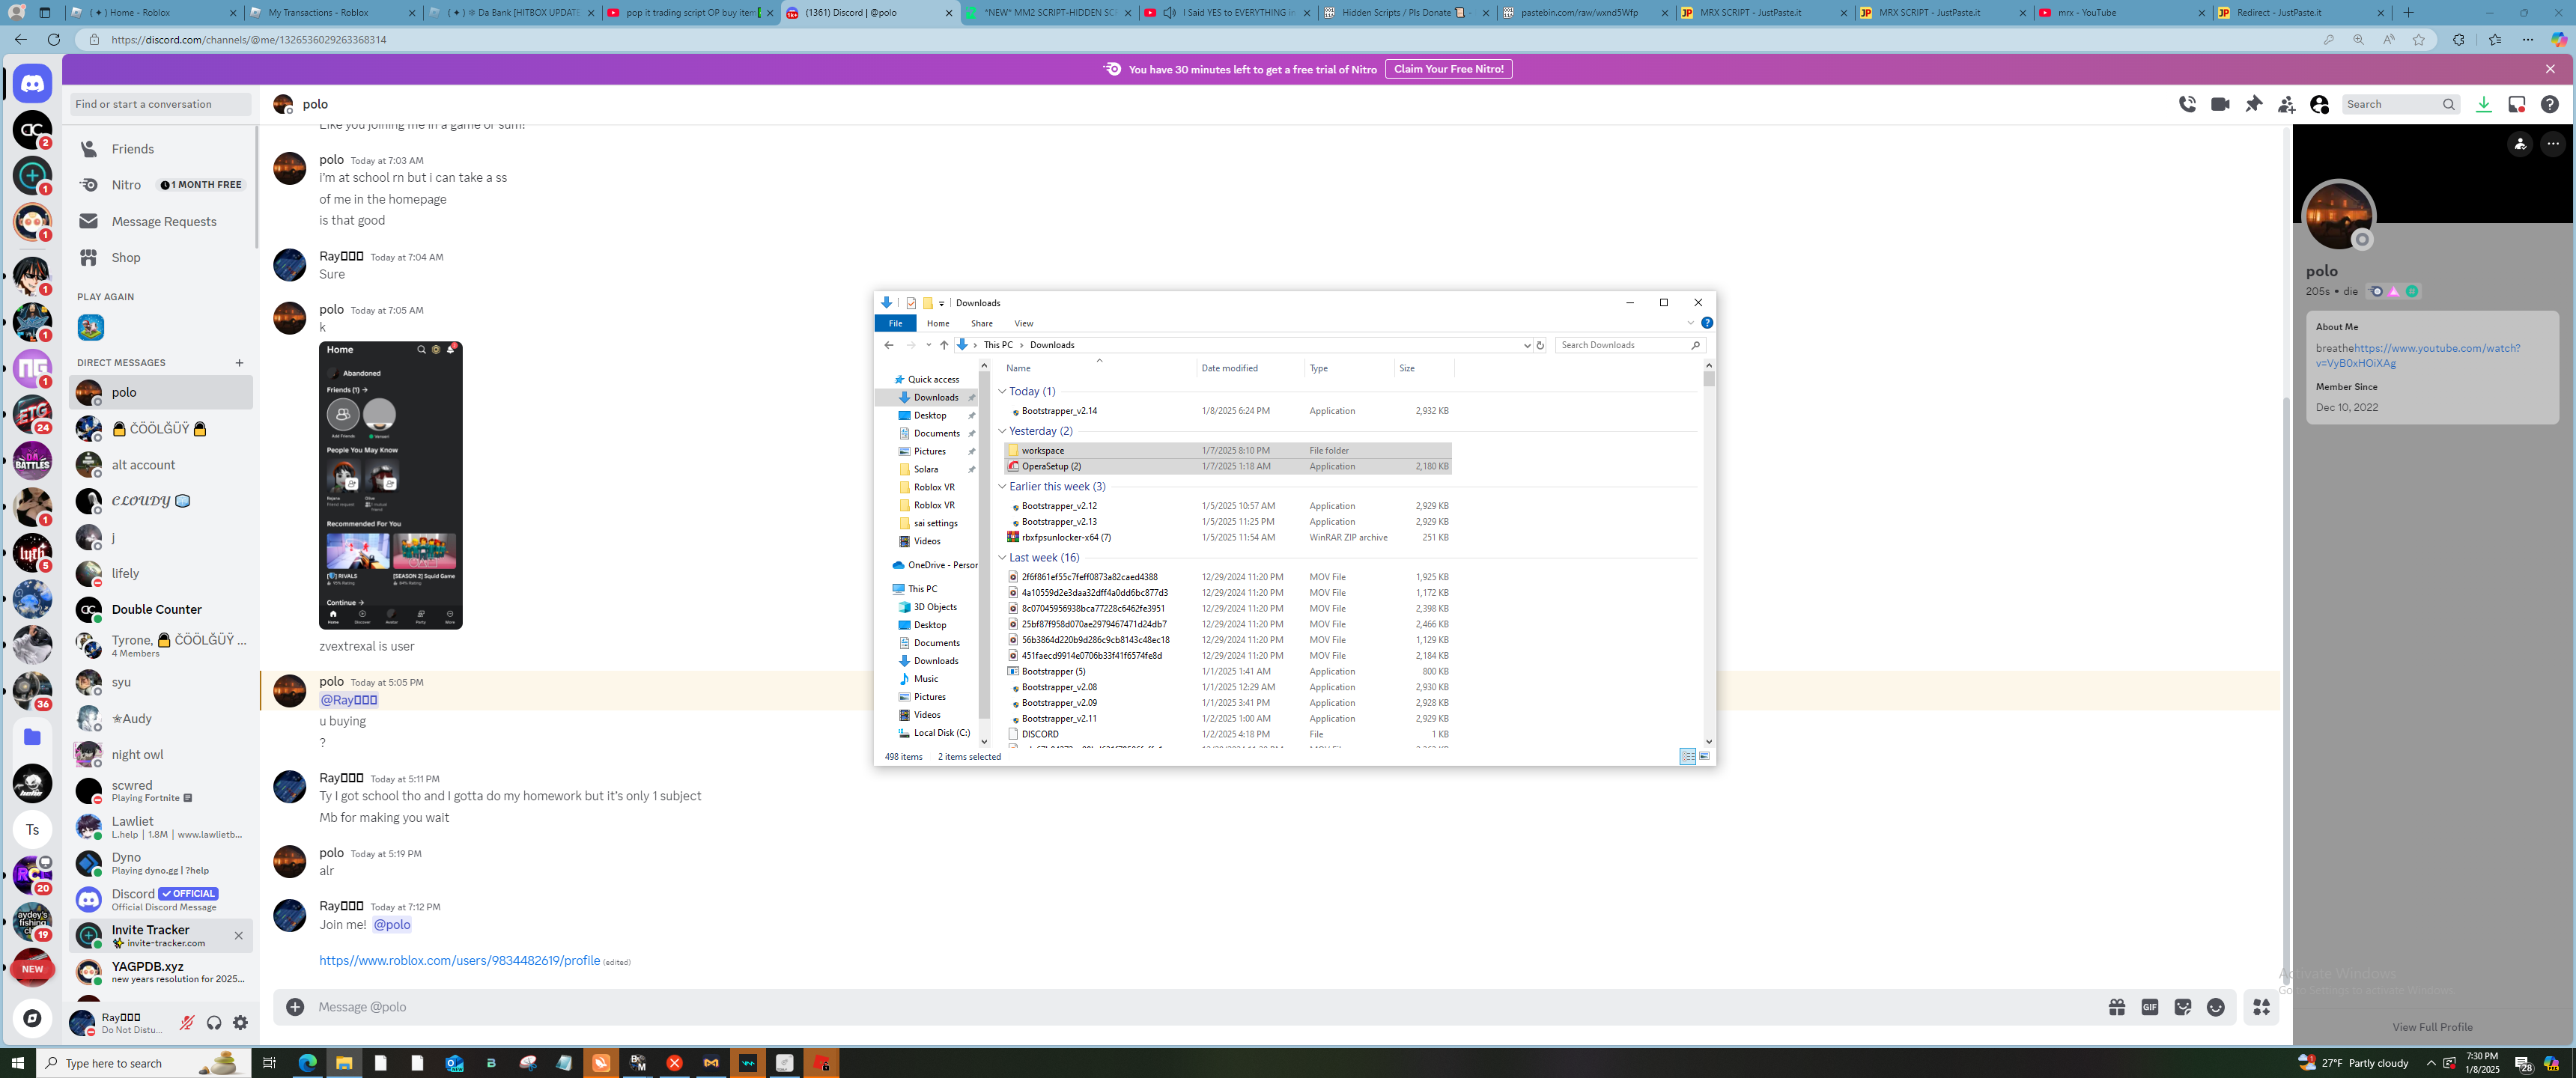Open File Explorer address bar dropdown
Image resolution: width=2576 pixels, height=1078 pixels.
[x=1526, y=345]
